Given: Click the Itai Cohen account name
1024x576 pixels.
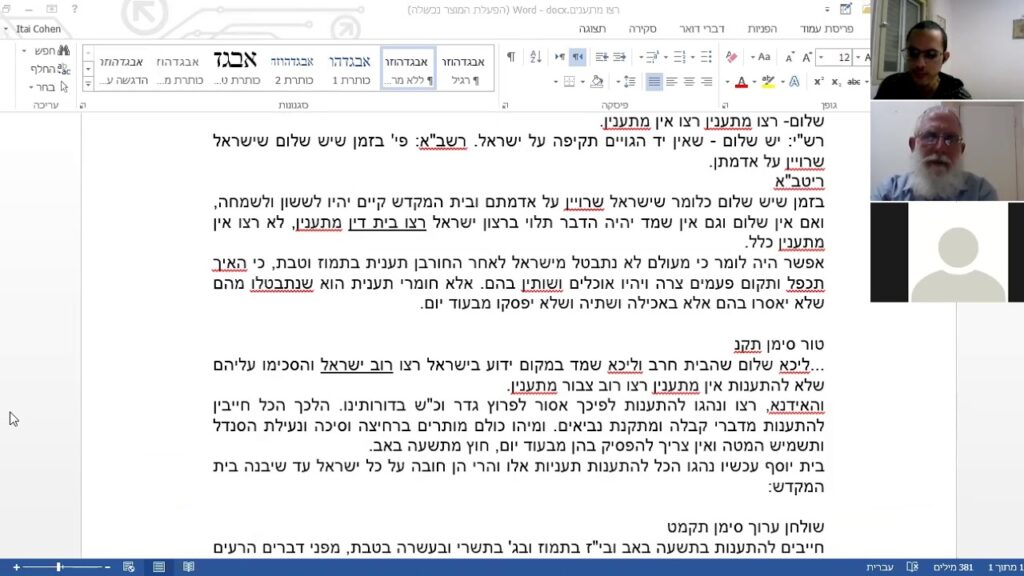Looking at the screenshot, I should click(38, 29).
